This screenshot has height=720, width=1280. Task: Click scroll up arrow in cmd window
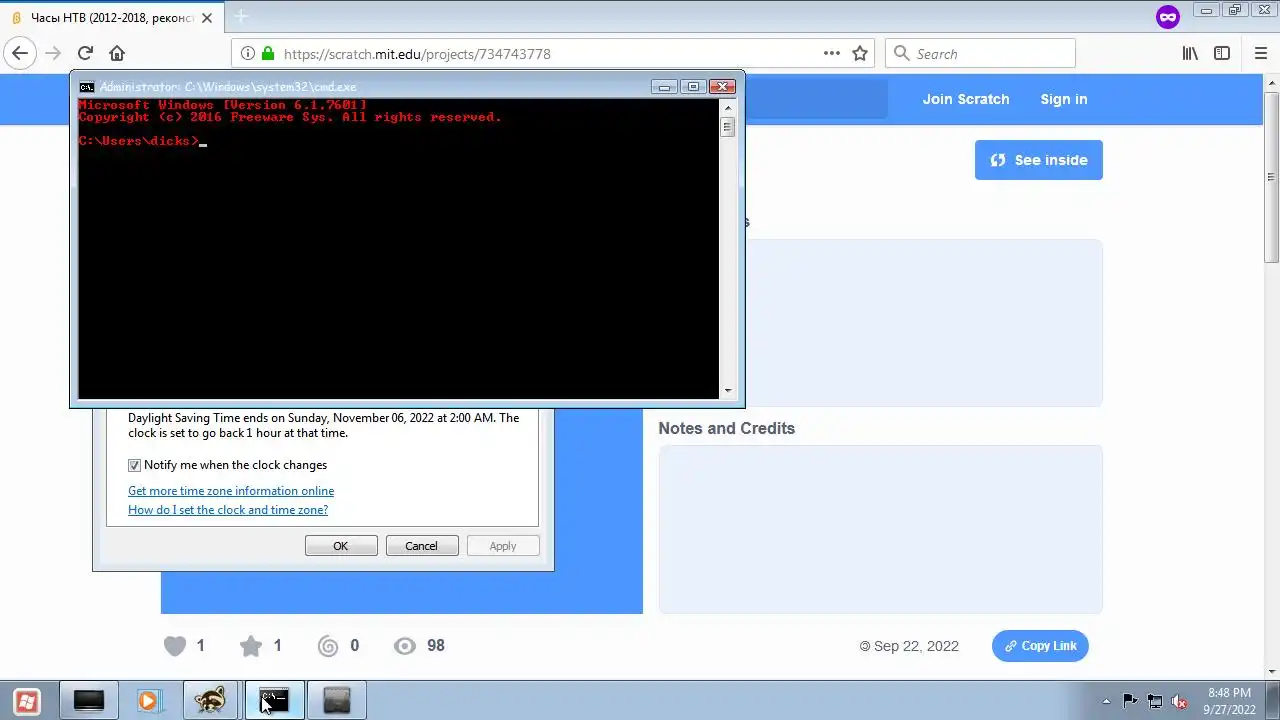coord(727,105)
